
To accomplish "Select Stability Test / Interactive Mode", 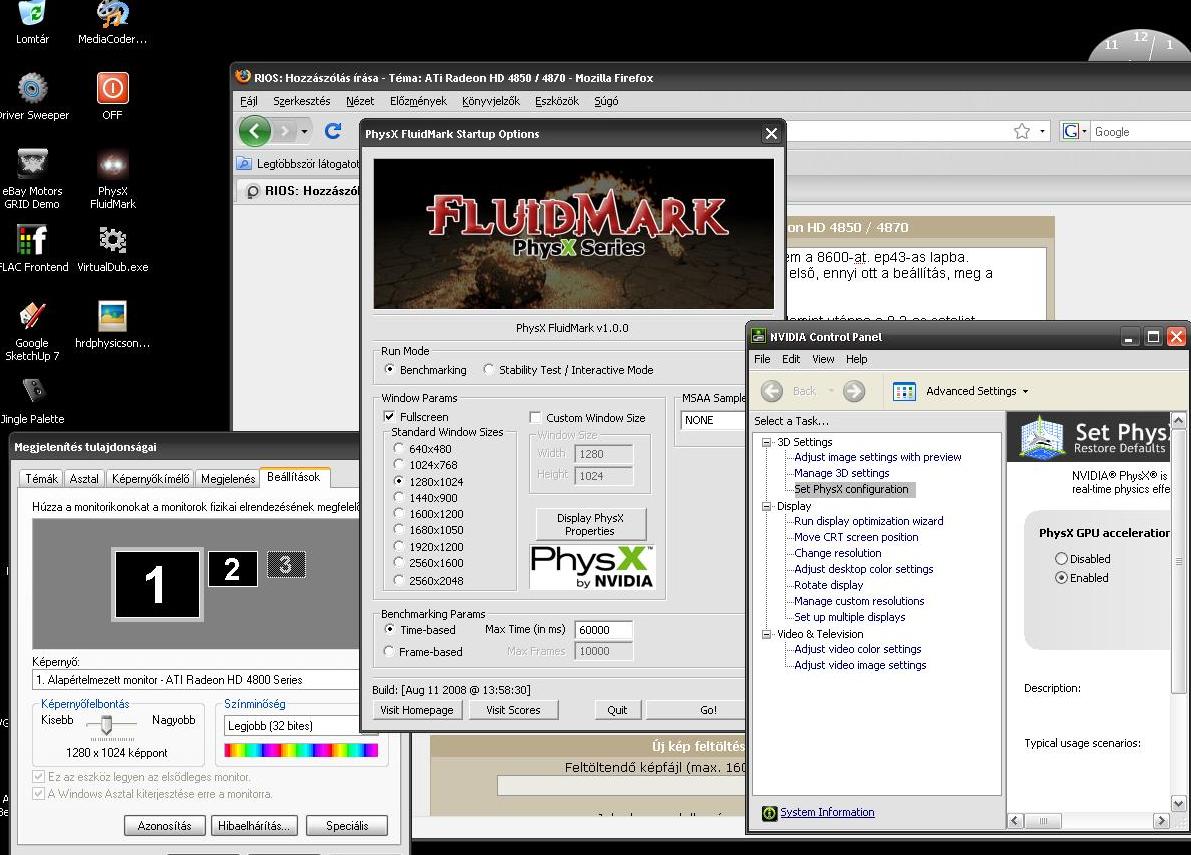I will pos(488,370).
